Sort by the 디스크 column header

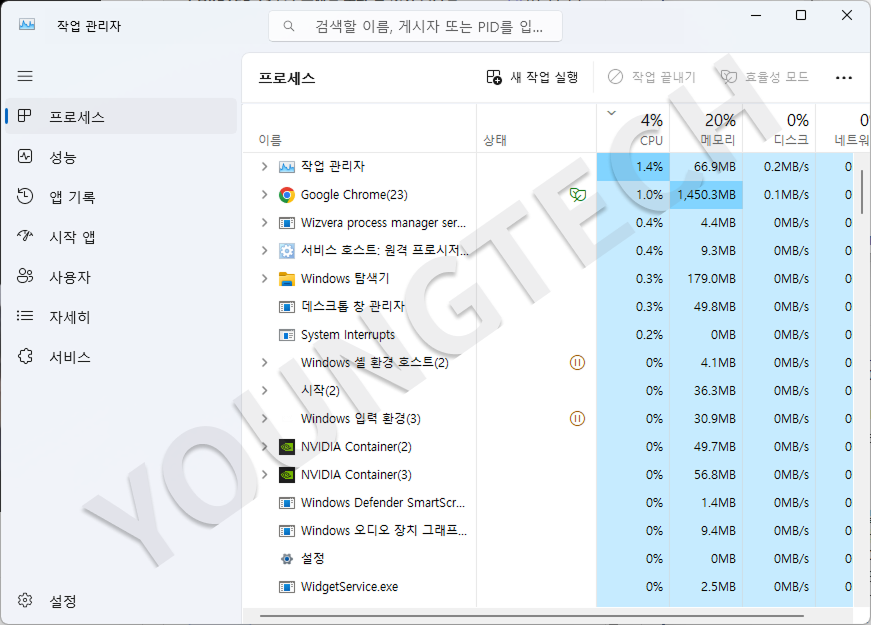coord(779,128)
